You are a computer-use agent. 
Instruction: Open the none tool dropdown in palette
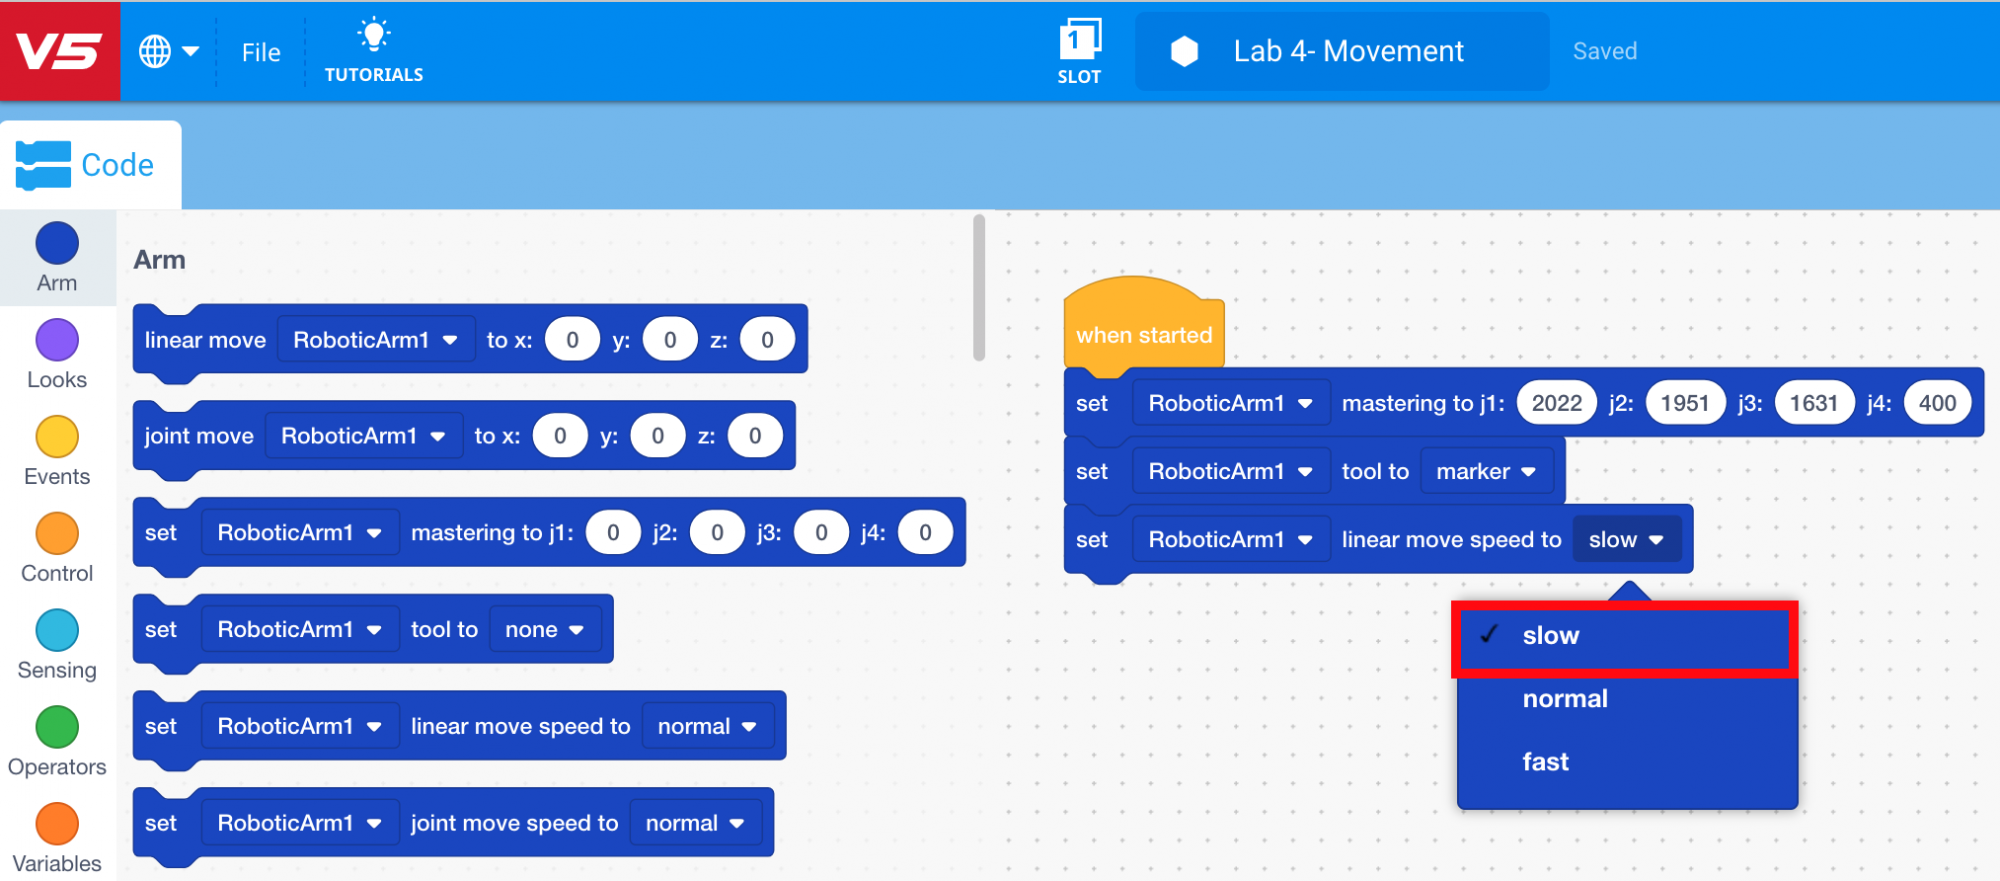point(544,630)
